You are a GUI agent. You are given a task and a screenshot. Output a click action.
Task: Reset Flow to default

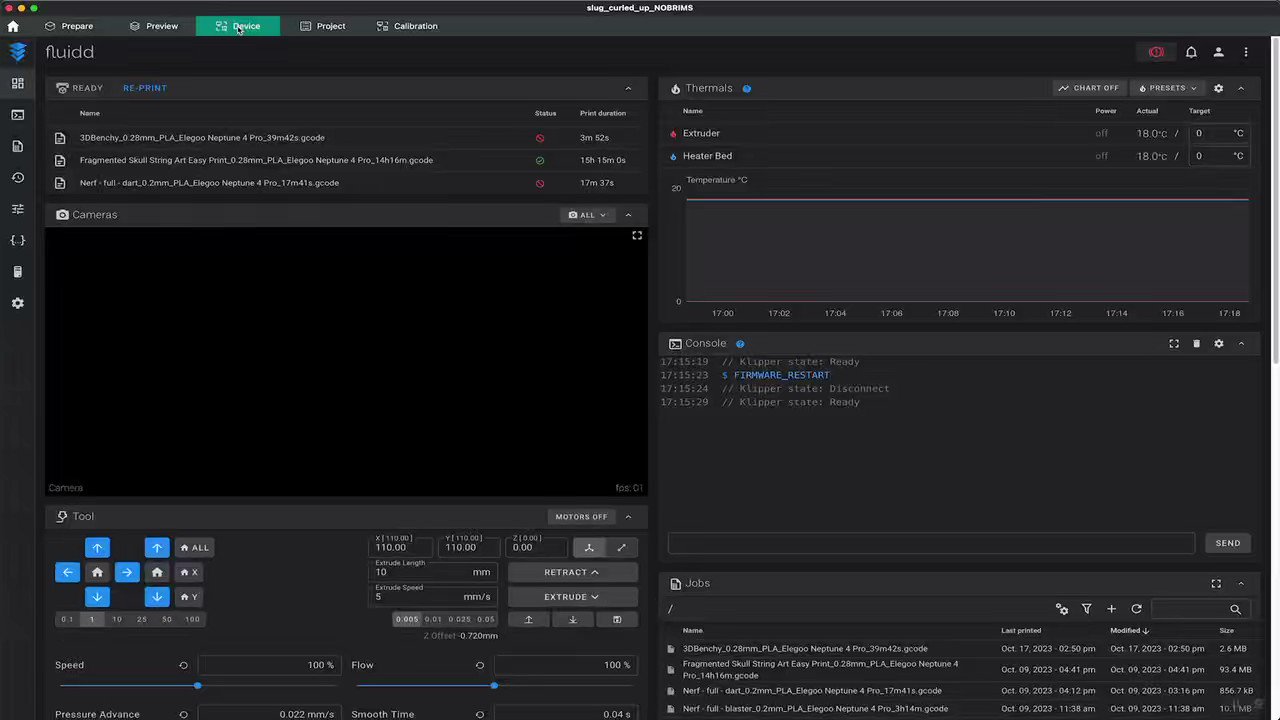480,665
